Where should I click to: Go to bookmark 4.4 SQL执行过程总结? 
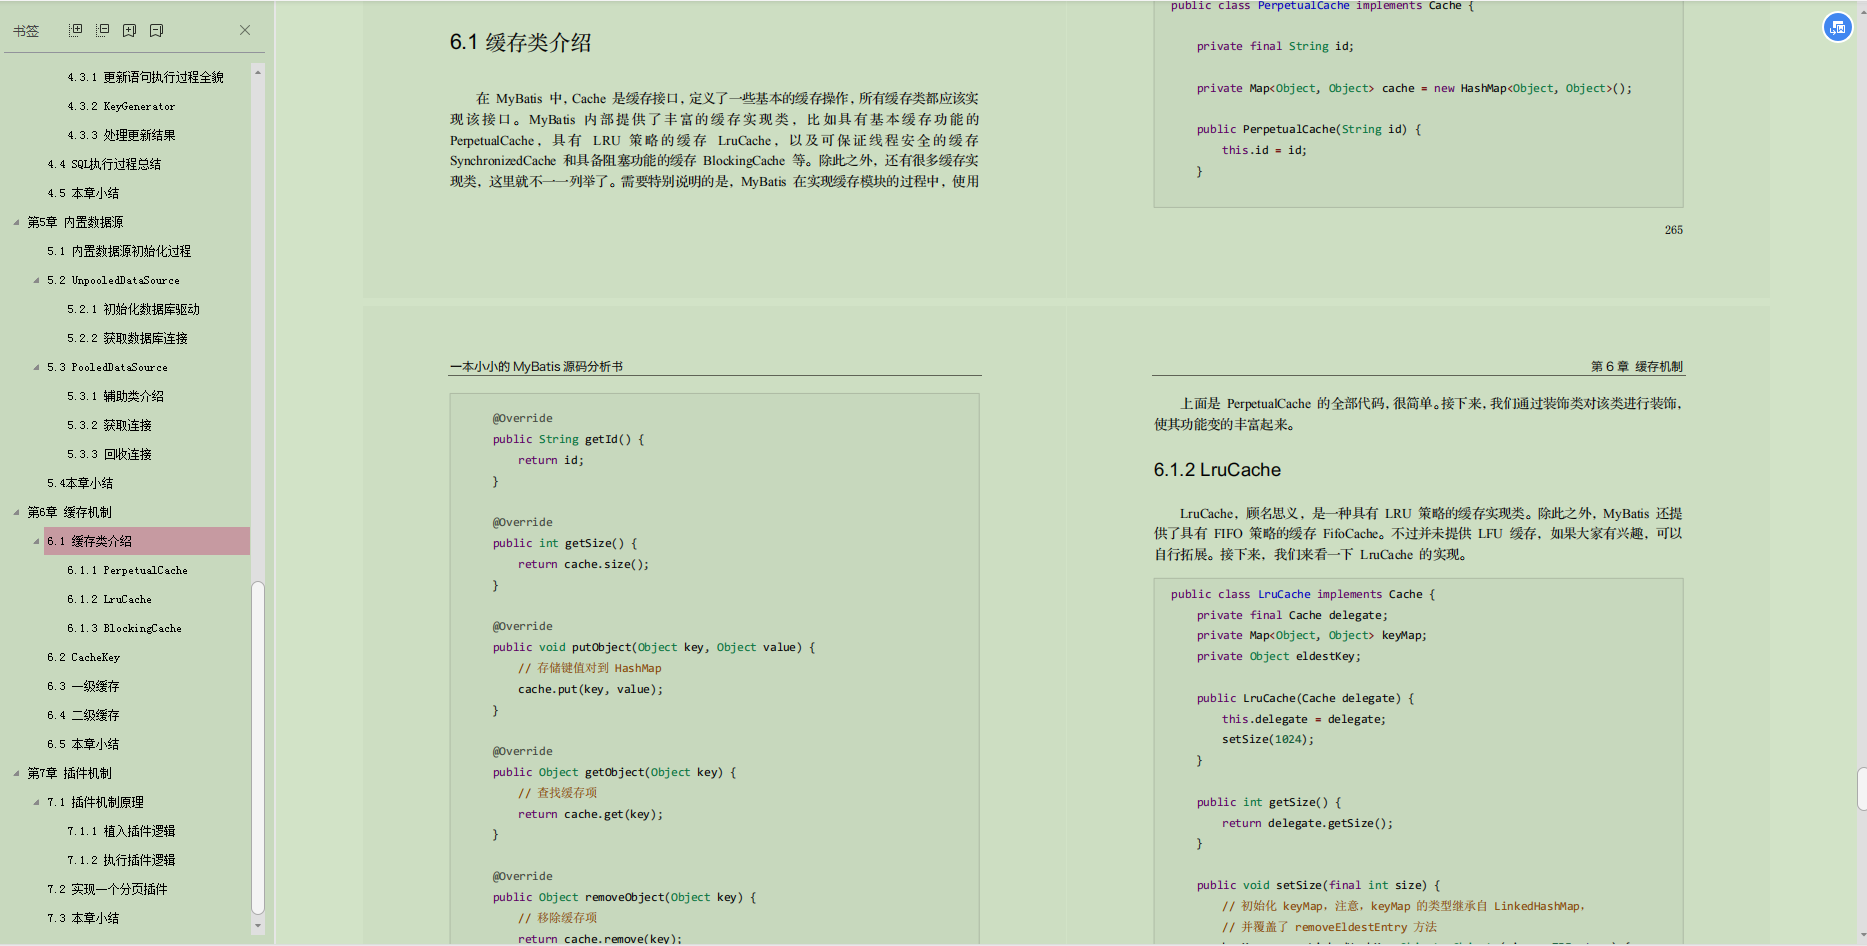pos(104,164)
